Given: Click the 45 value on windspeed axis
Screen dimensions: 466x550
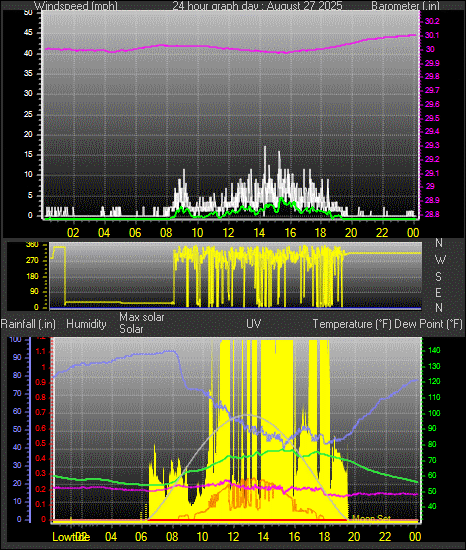Looking at the screenshot, I should pos(28,33).
